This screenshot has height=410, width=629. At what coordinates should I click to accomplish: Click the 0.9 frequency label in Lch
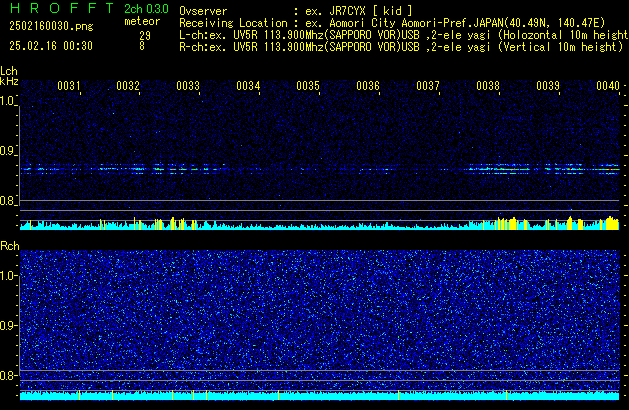(x=7, y=151)
